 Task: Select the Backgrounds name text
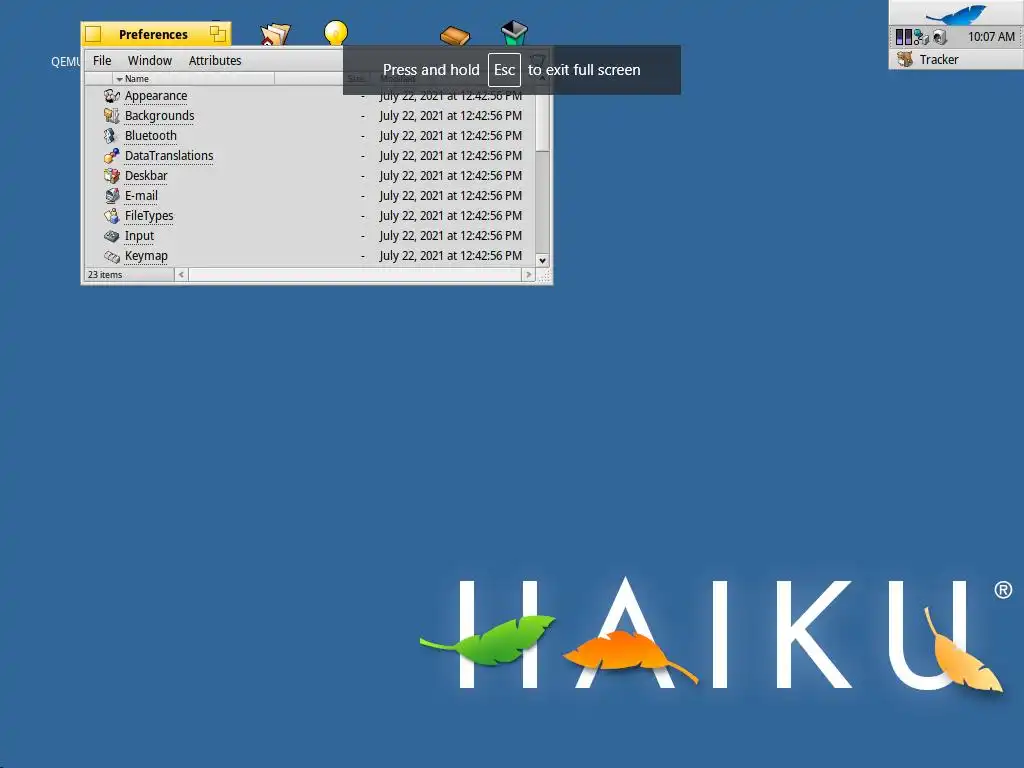[x=159, y=116]
